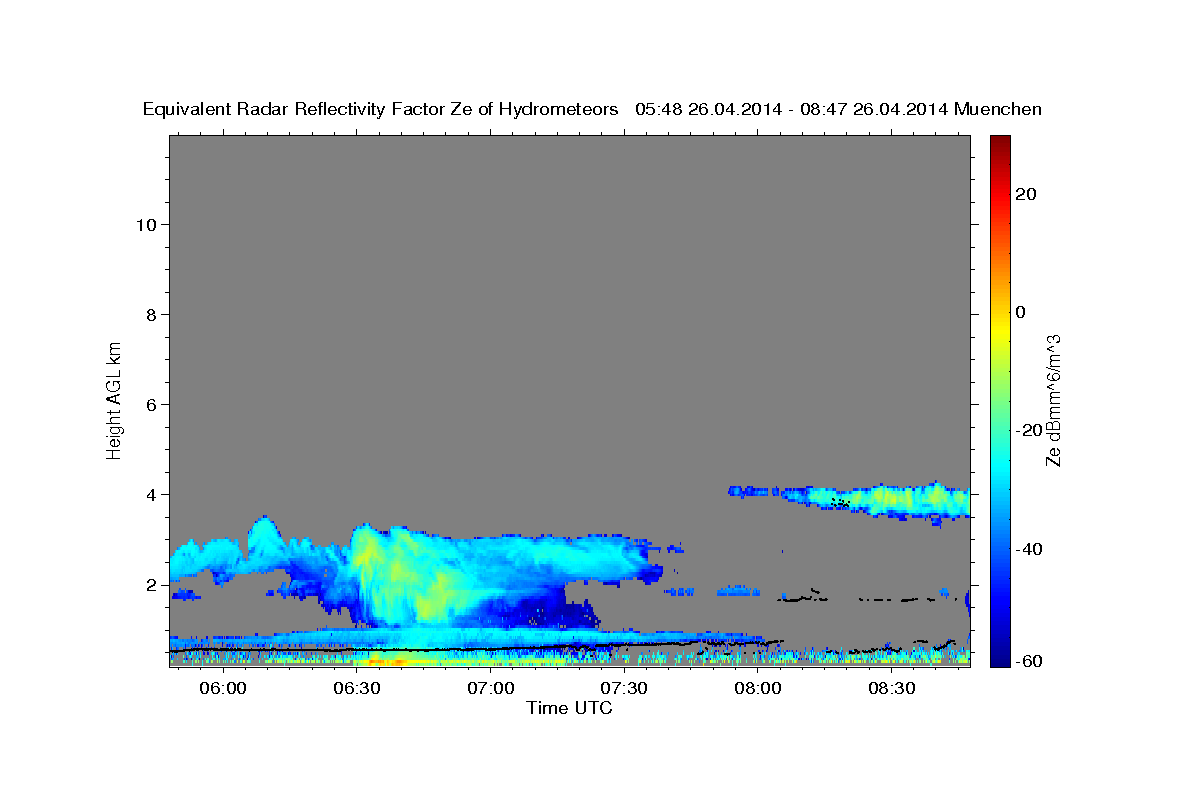The image size is (1200, 800).
Task: Click the '06:00' time tick label
Action: tap(223, 689)
